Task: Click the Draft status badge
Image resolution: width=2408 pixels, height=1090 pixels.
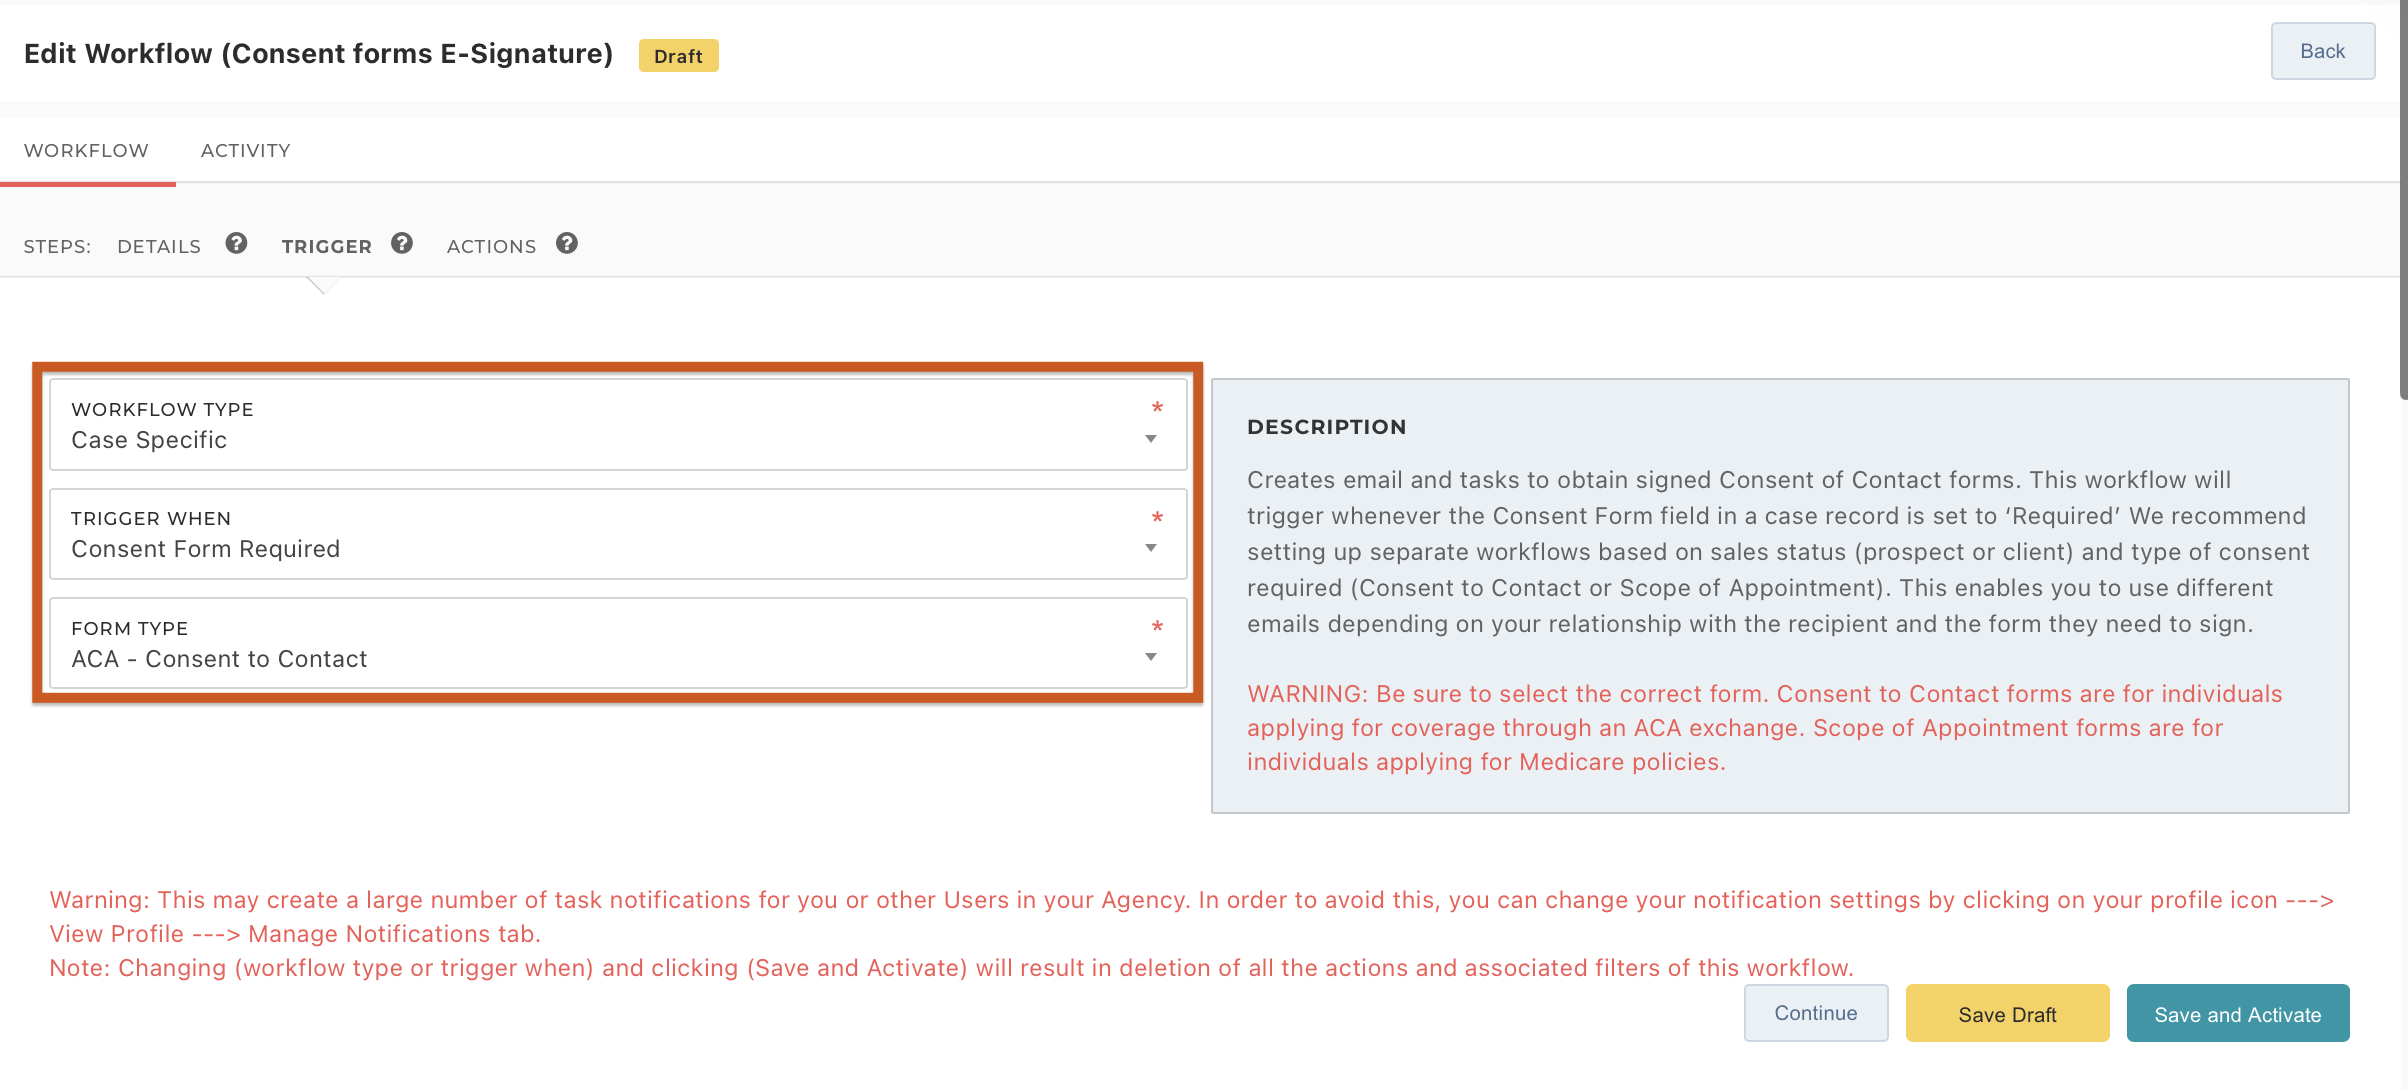Action: pos(678,56)
